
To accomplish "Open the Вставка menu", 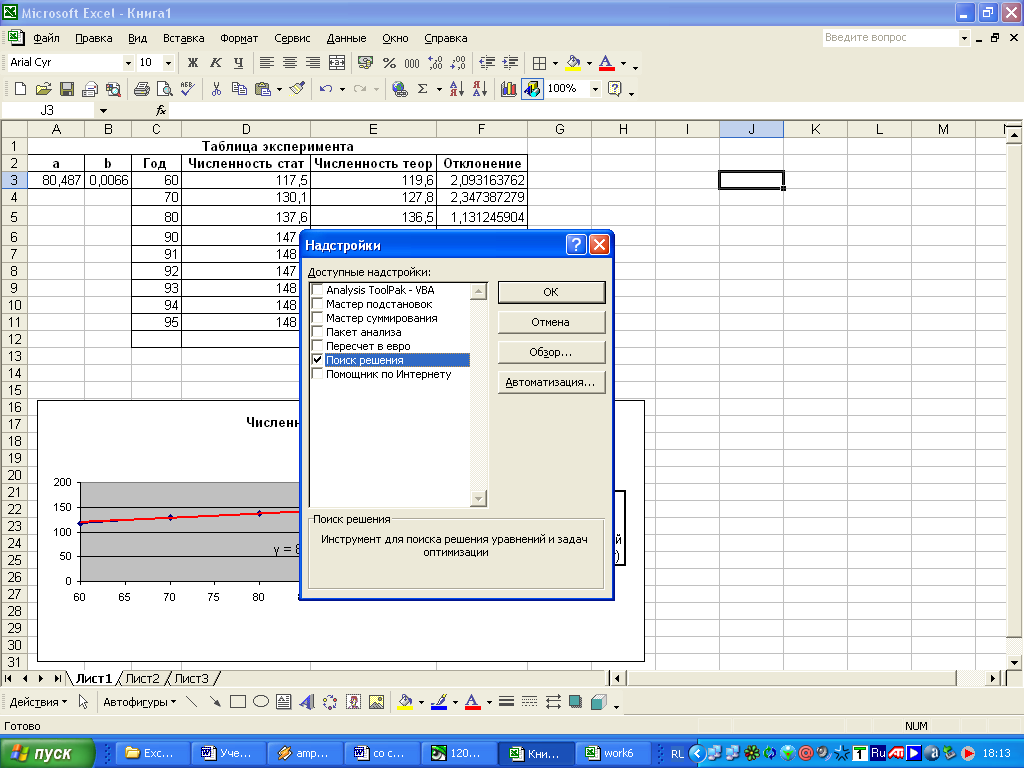I will (184, 38).
